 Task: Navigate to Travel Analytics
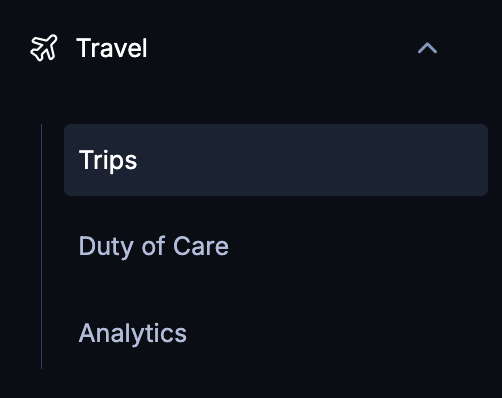[133, 333]
